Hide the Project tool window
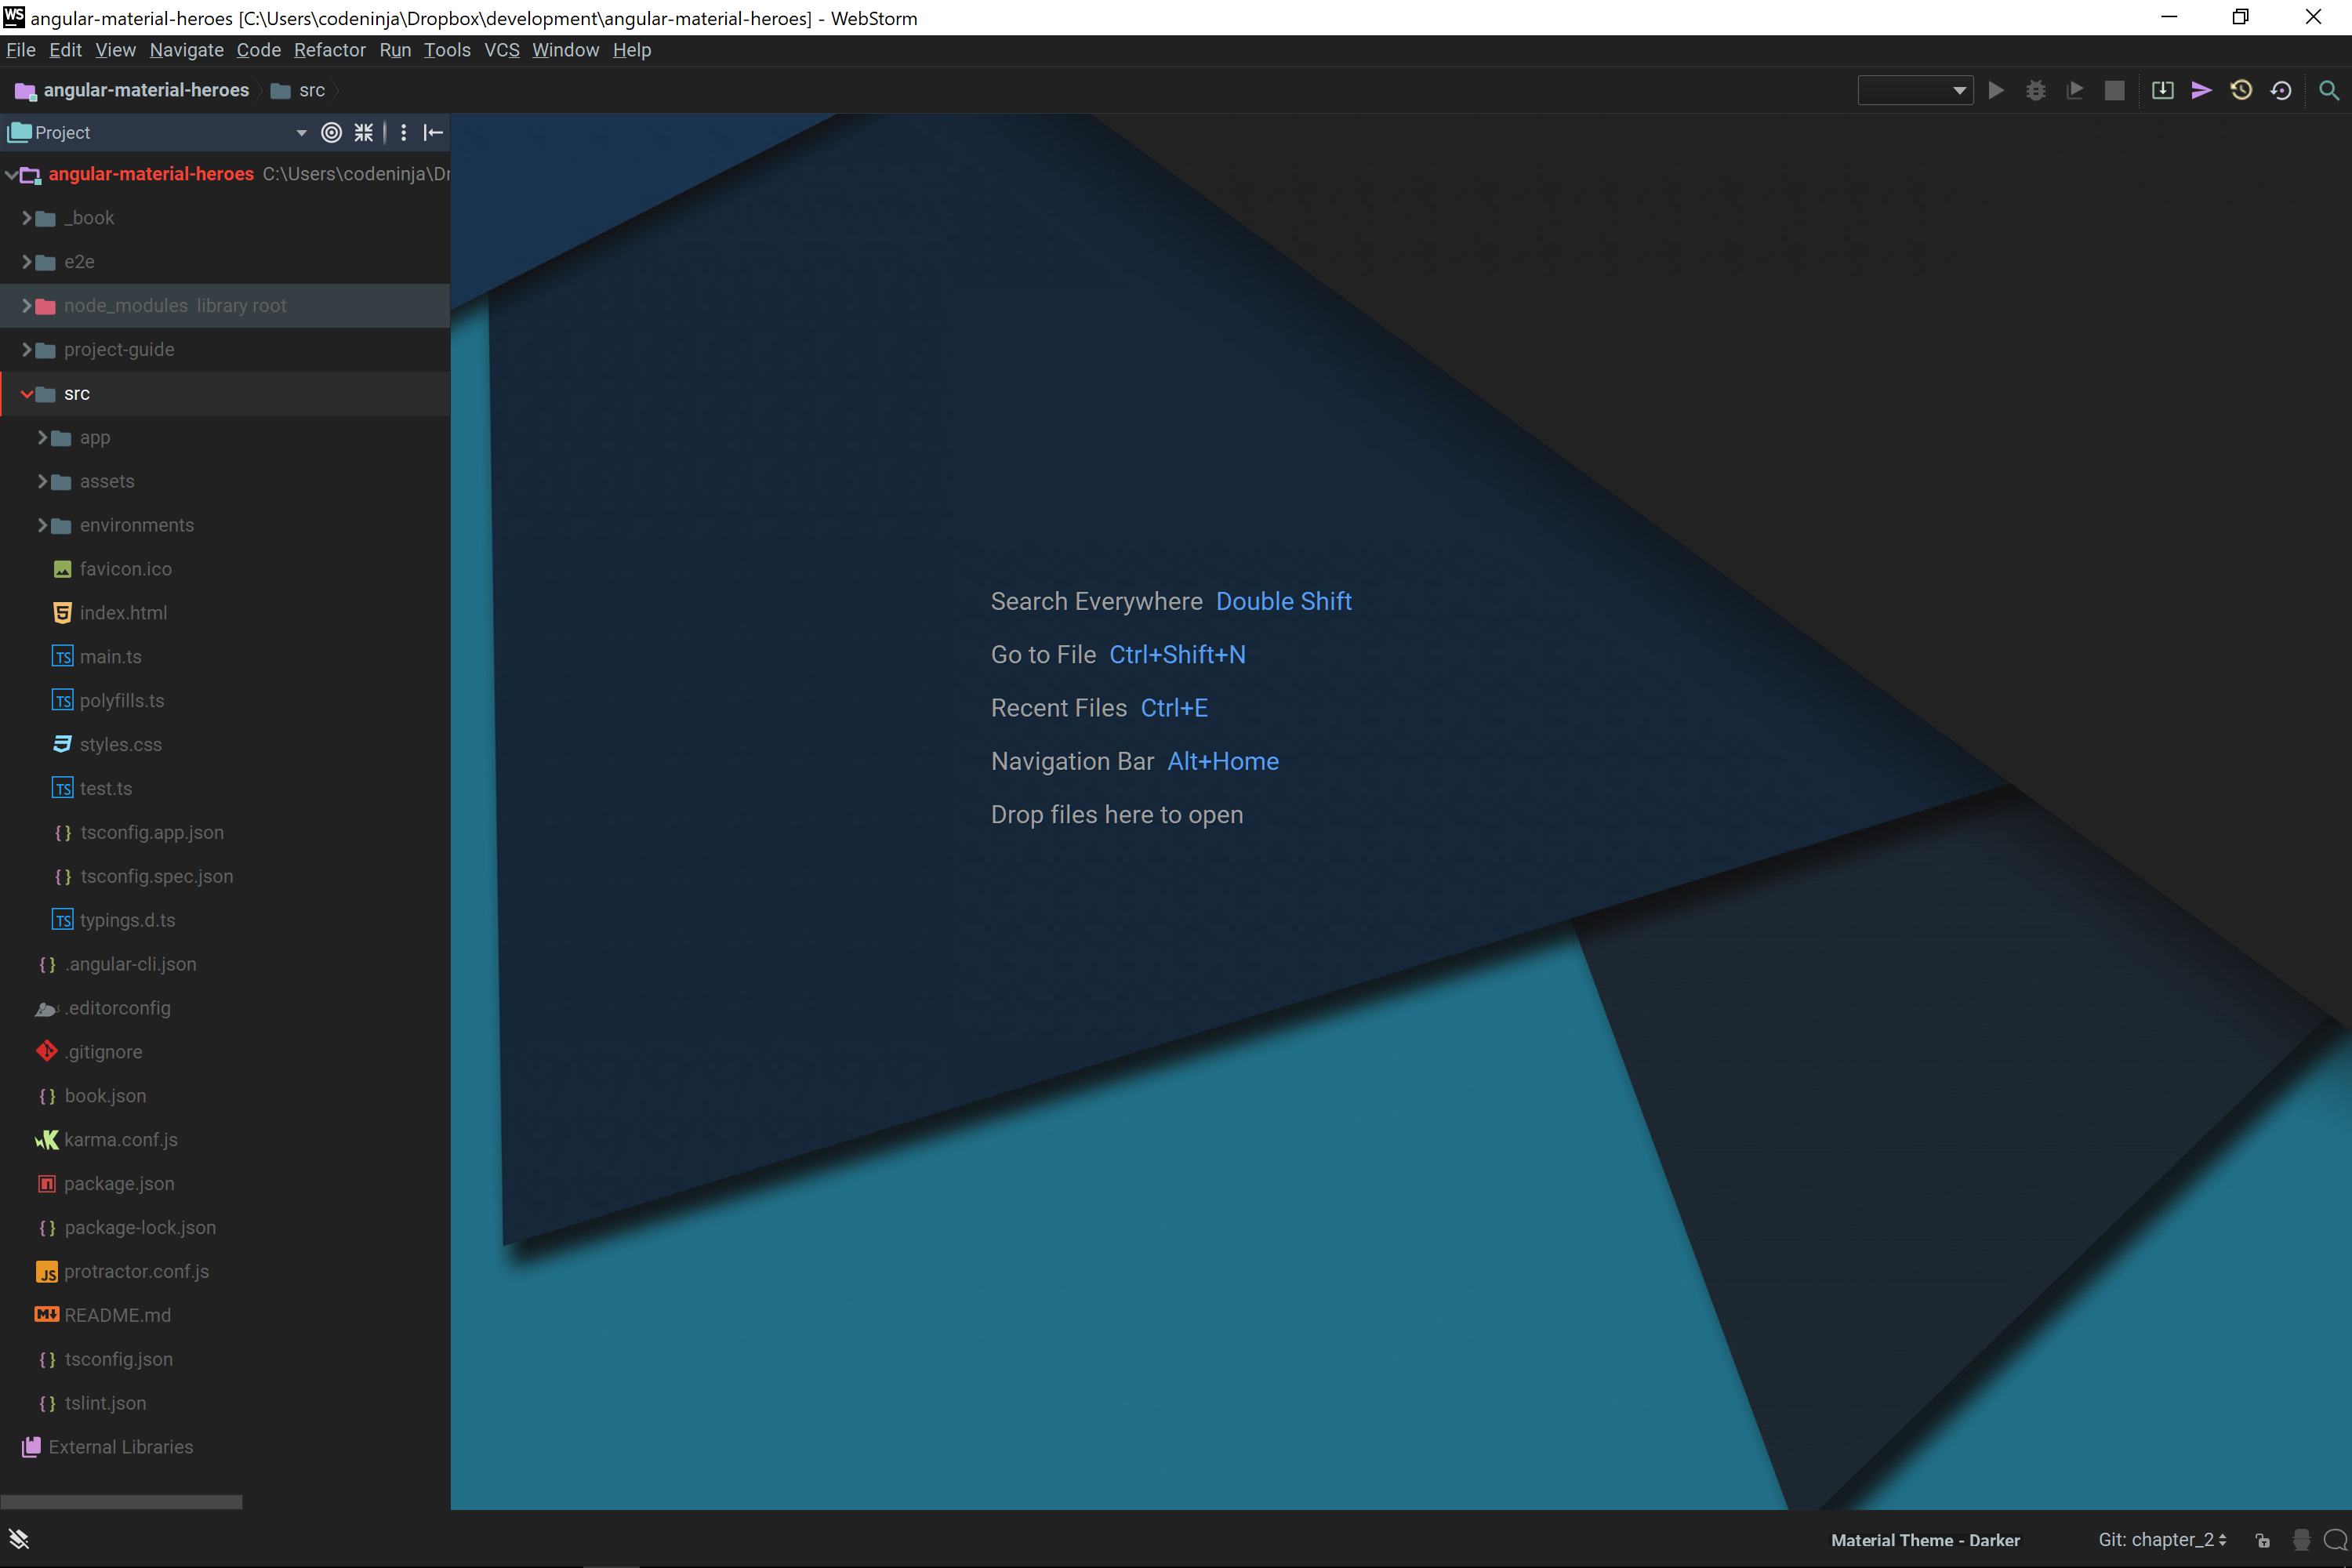This screenshot has height=1568, width=2352. click(433, 132)
